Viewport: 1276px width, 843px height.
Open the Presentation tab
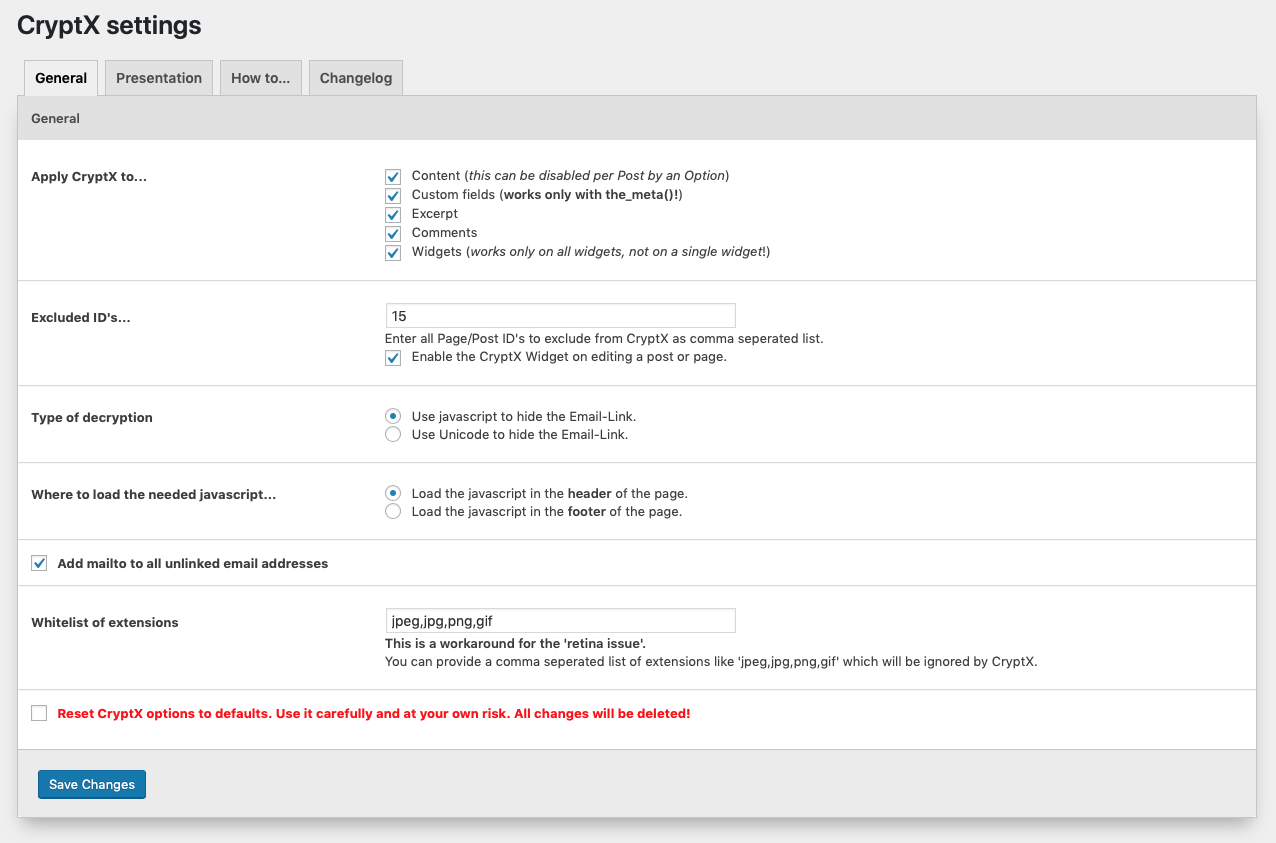159,78
